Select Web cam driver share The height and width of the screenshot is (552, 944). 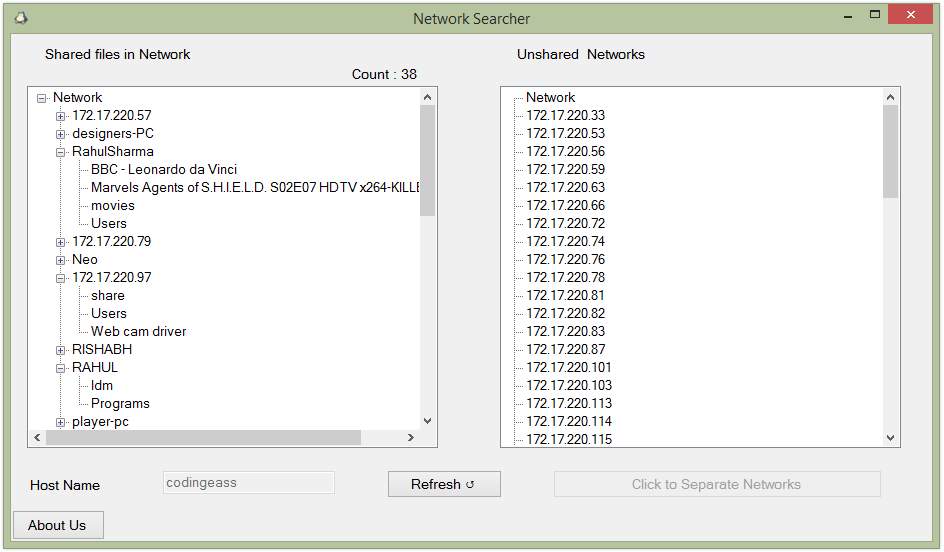tap(138, 332)
